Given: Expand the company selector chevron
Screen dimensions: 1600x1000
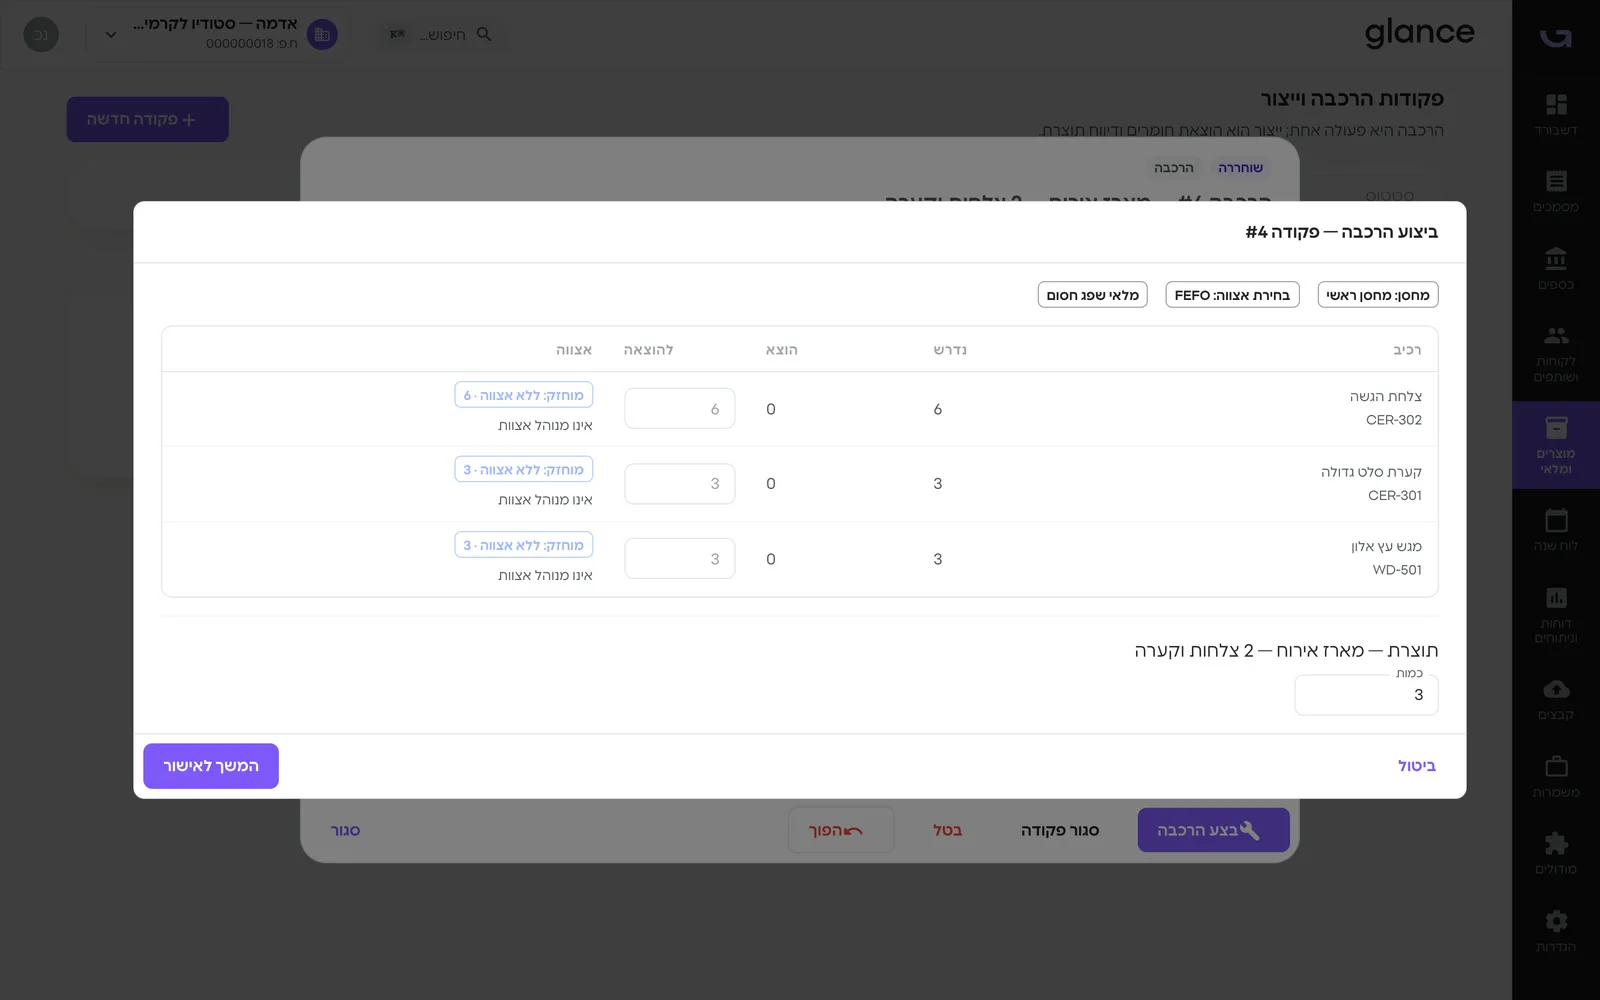Looking at the screenshot, I should (111, 35).
